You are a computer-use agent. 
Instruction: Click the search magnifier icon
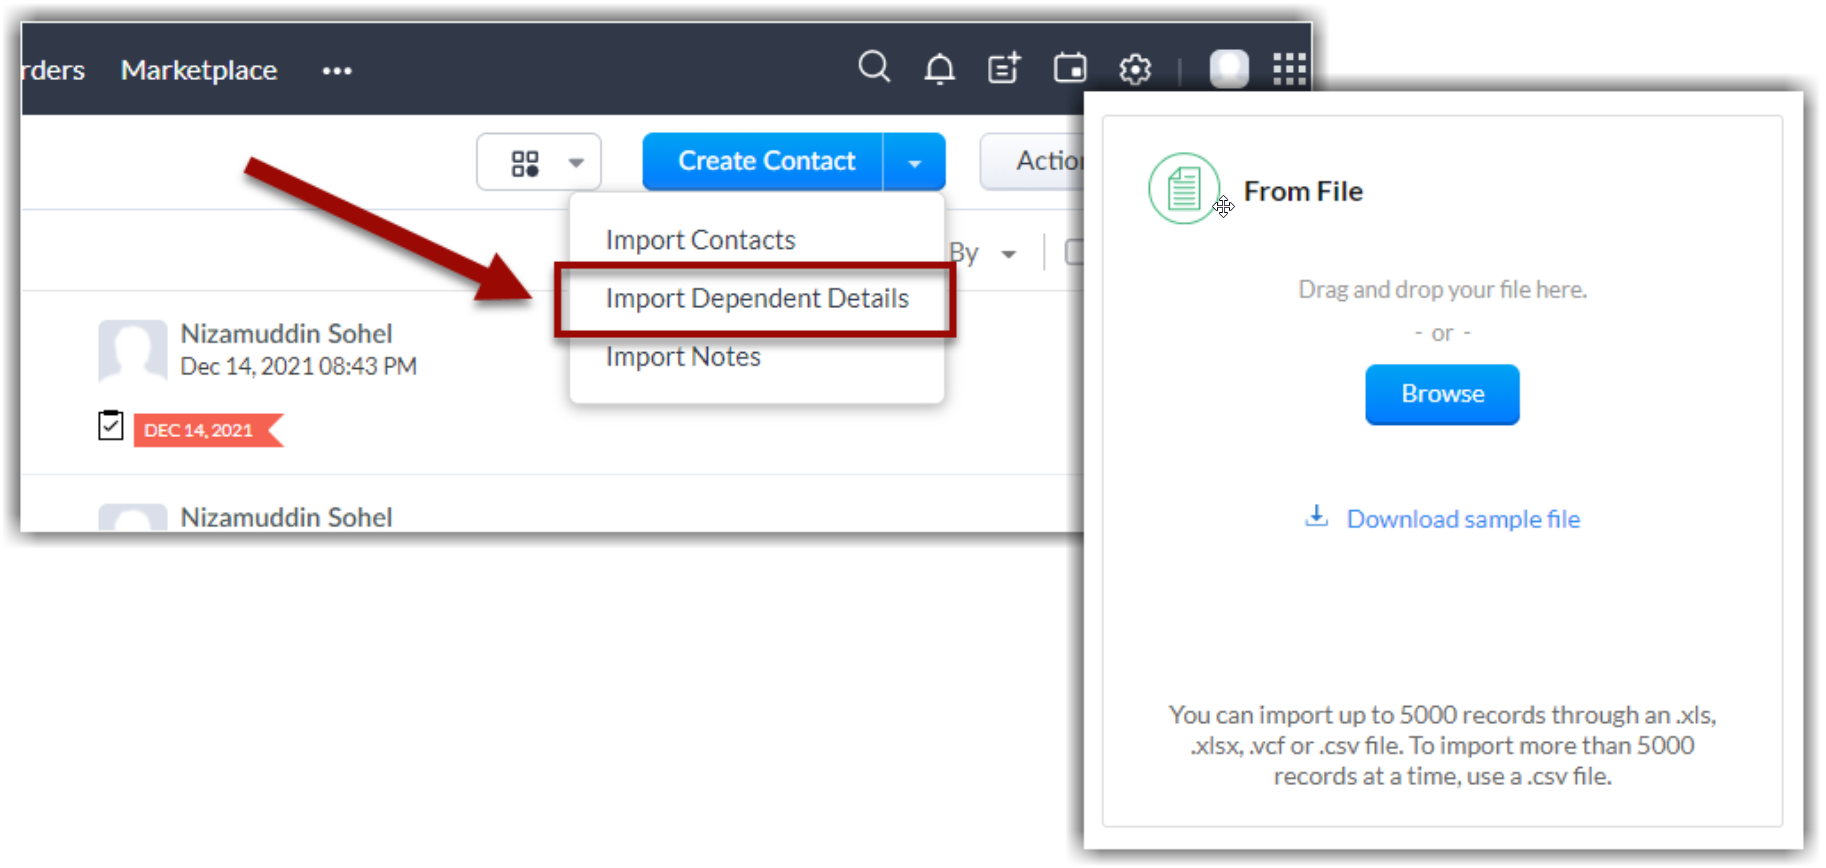pos(873,68)
